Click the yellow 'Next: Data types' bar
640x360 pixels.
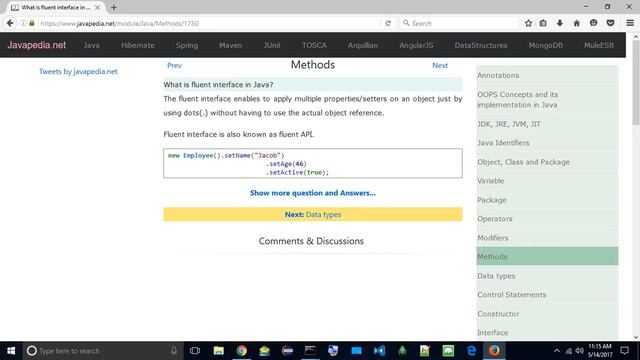coord(313,214)
